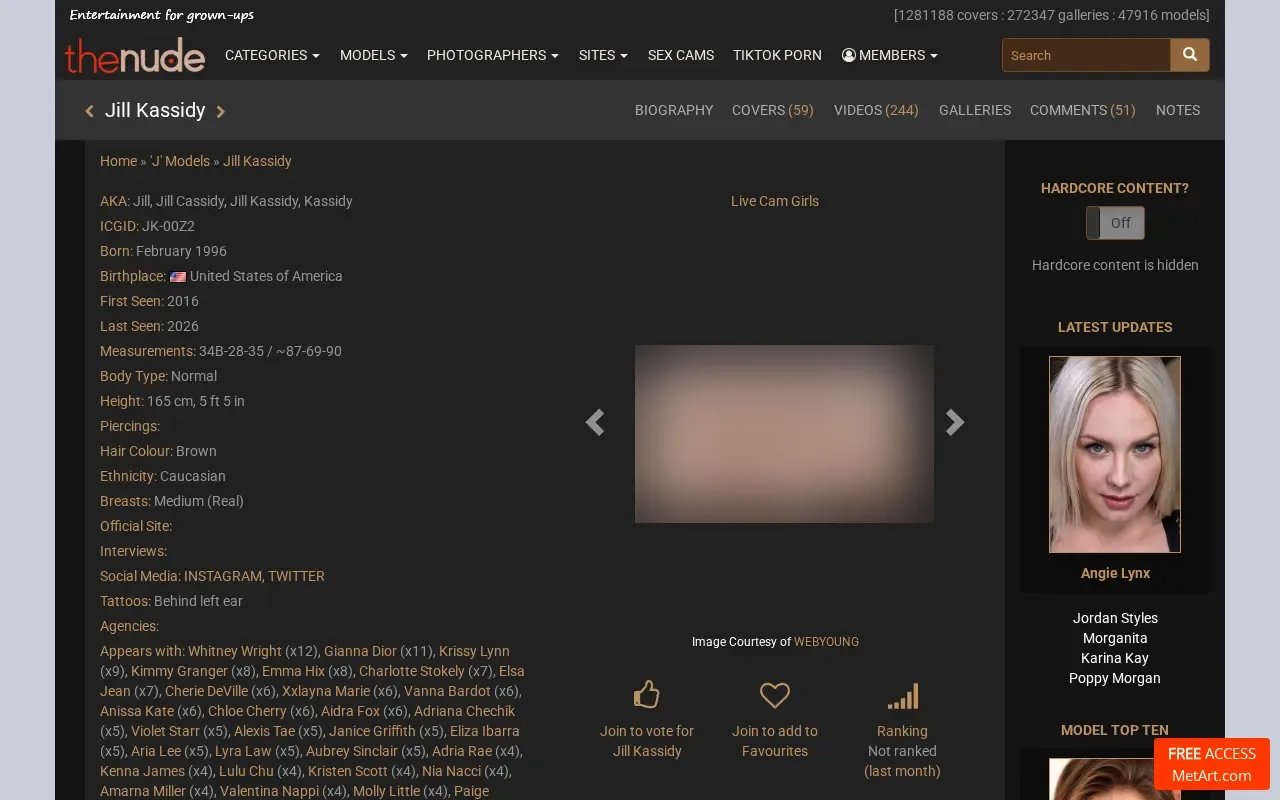The width and height of the screenshot is (1280, 800).
Task: Open the Sites dropdown menu
Action: pyautogui.click(x=603, y=55)
